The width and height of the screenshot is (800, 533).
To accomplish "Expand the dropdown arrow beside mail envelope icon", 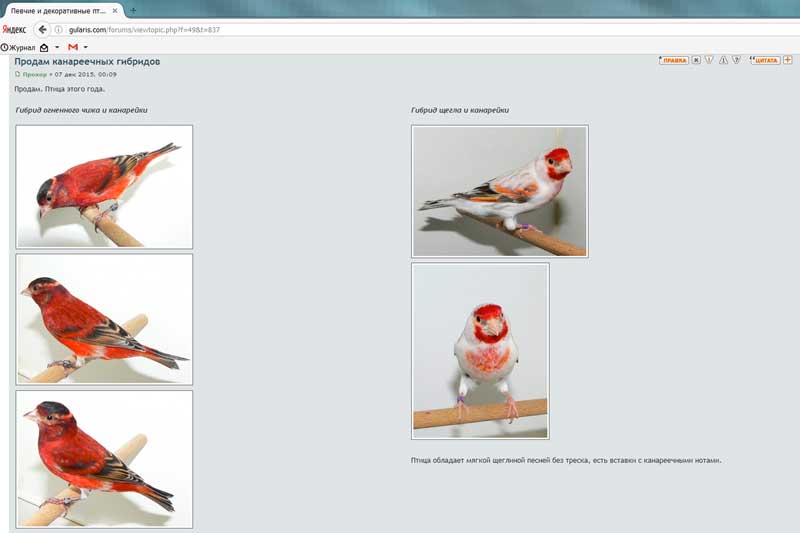I will click(x=57, y=47).
